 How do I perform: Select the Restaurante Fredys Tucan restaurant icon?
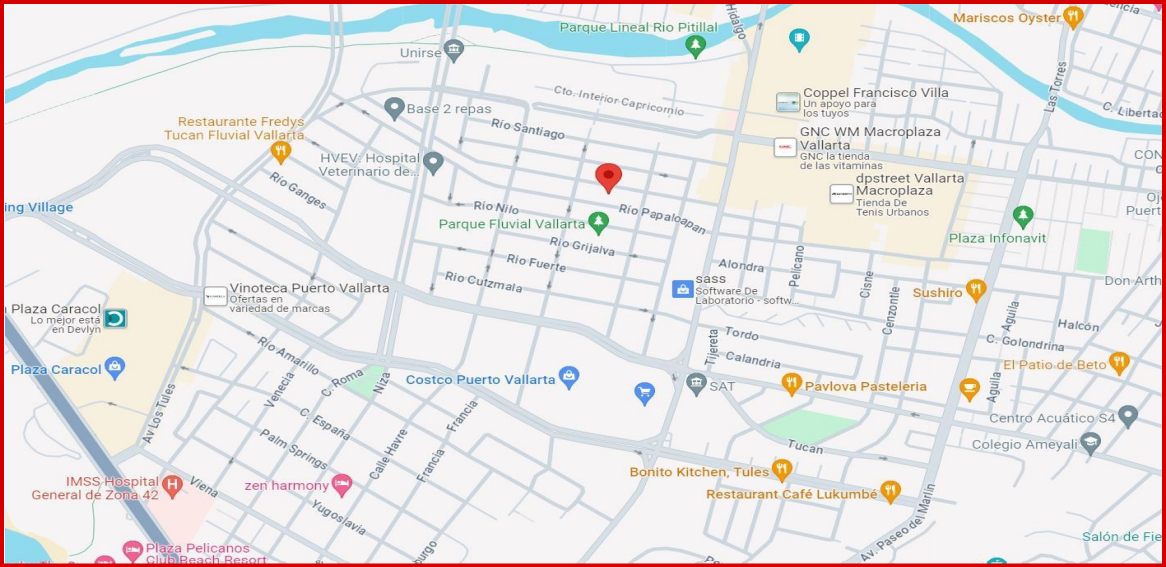(x=280, y=153)
